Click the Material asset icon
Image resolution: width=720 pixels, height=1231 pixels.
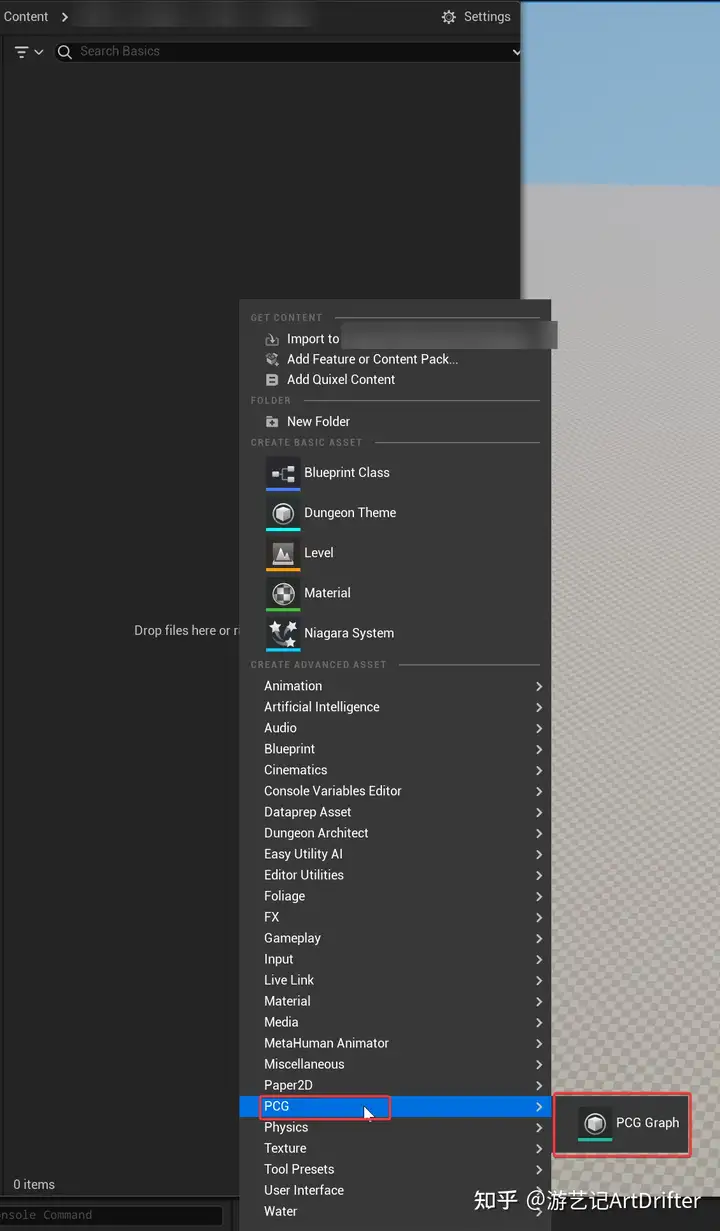[283, 593]
